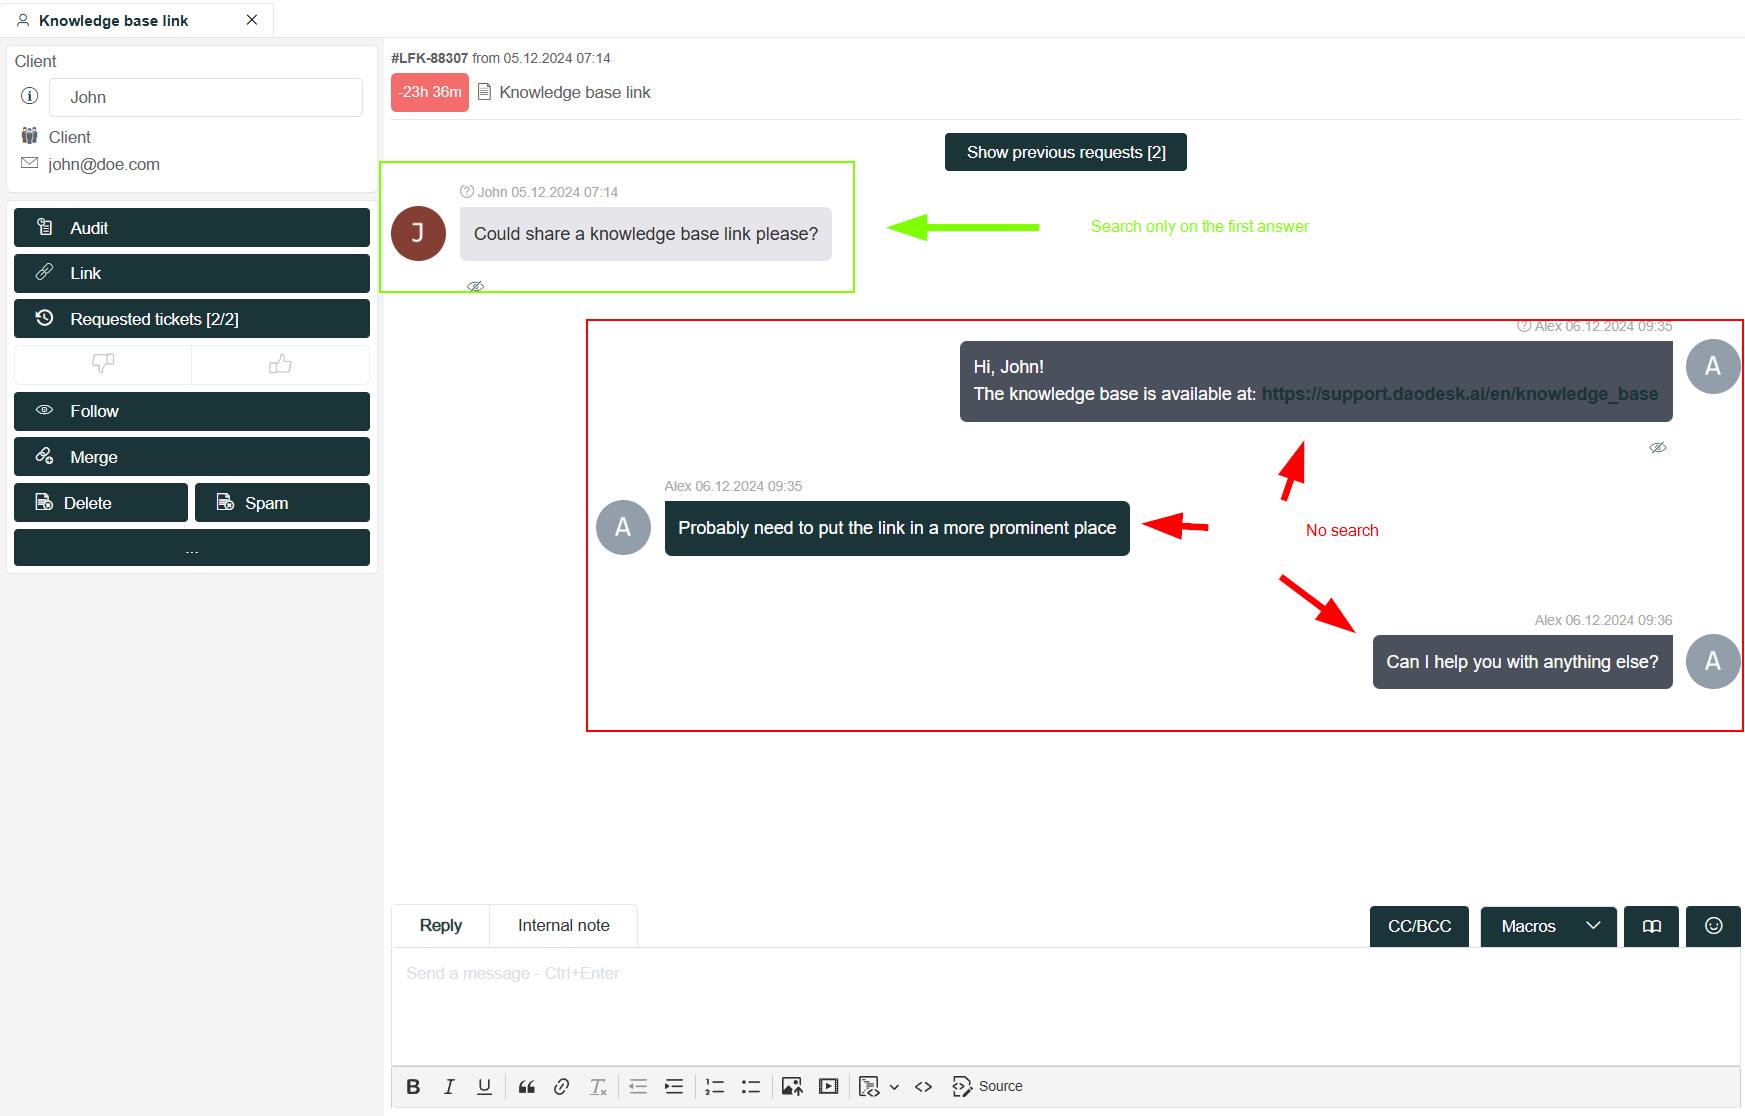Rate the ticket with thumbs up

280,364
